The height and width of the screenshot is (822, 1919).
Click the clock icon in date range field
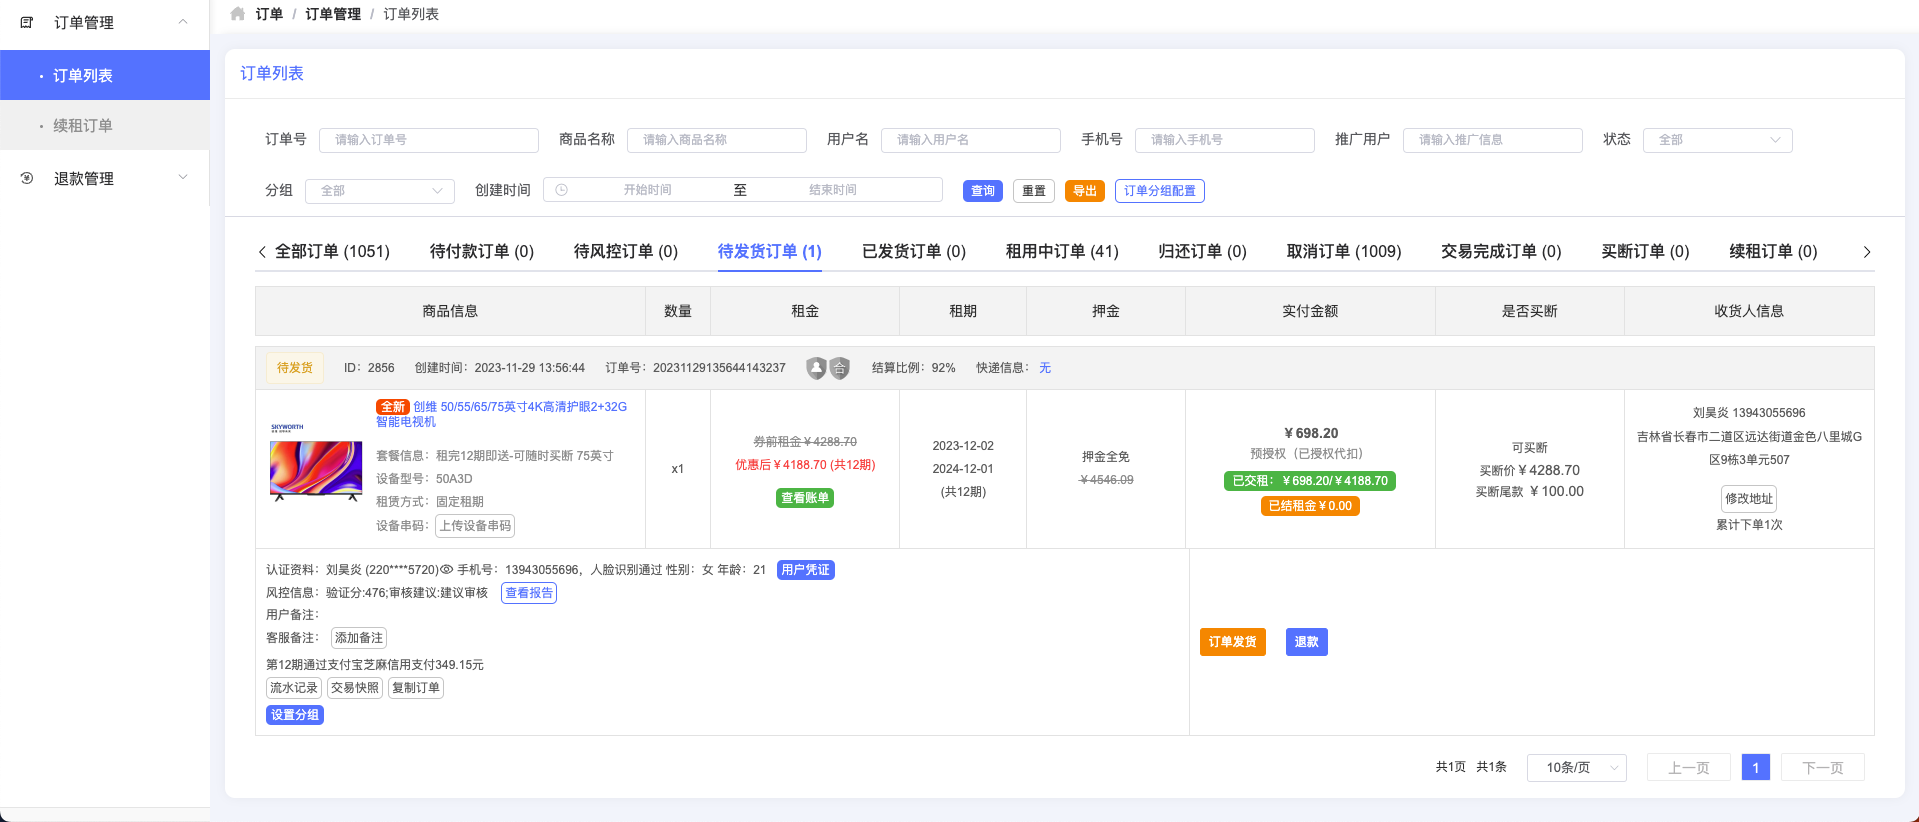562,190
